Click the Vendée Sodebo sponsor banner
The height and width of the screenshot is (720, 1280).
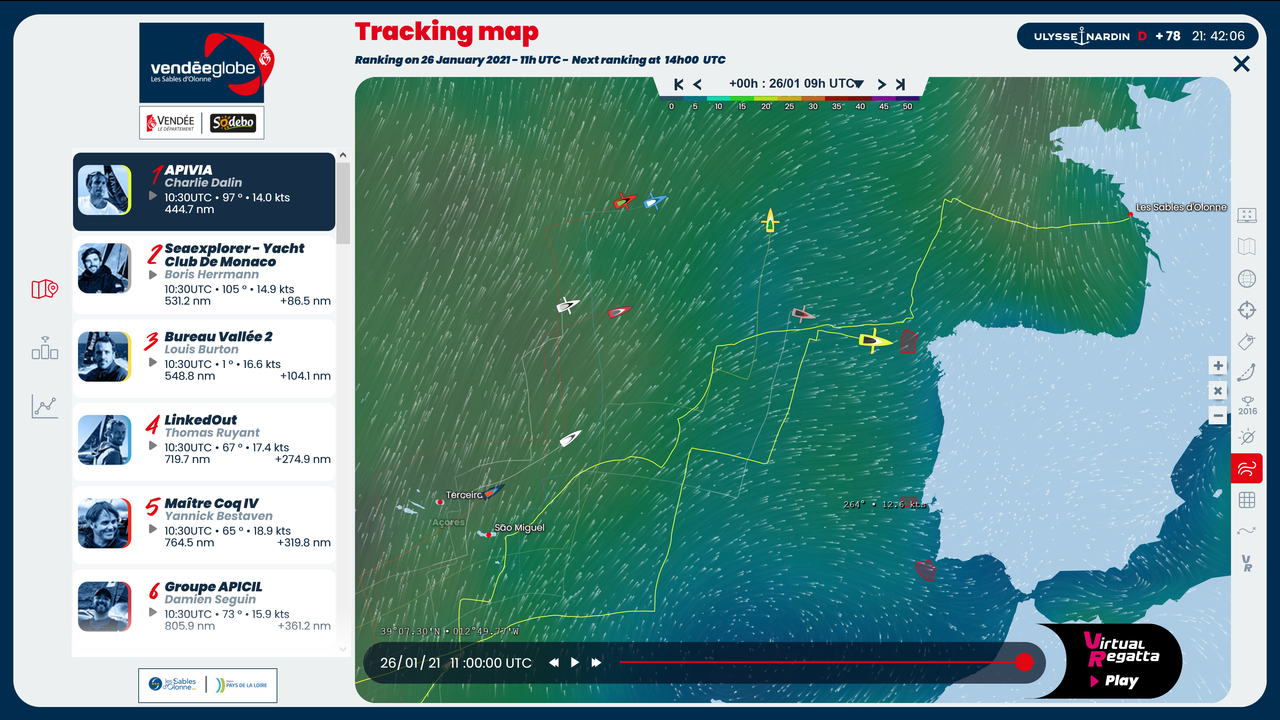pos(202,123)
